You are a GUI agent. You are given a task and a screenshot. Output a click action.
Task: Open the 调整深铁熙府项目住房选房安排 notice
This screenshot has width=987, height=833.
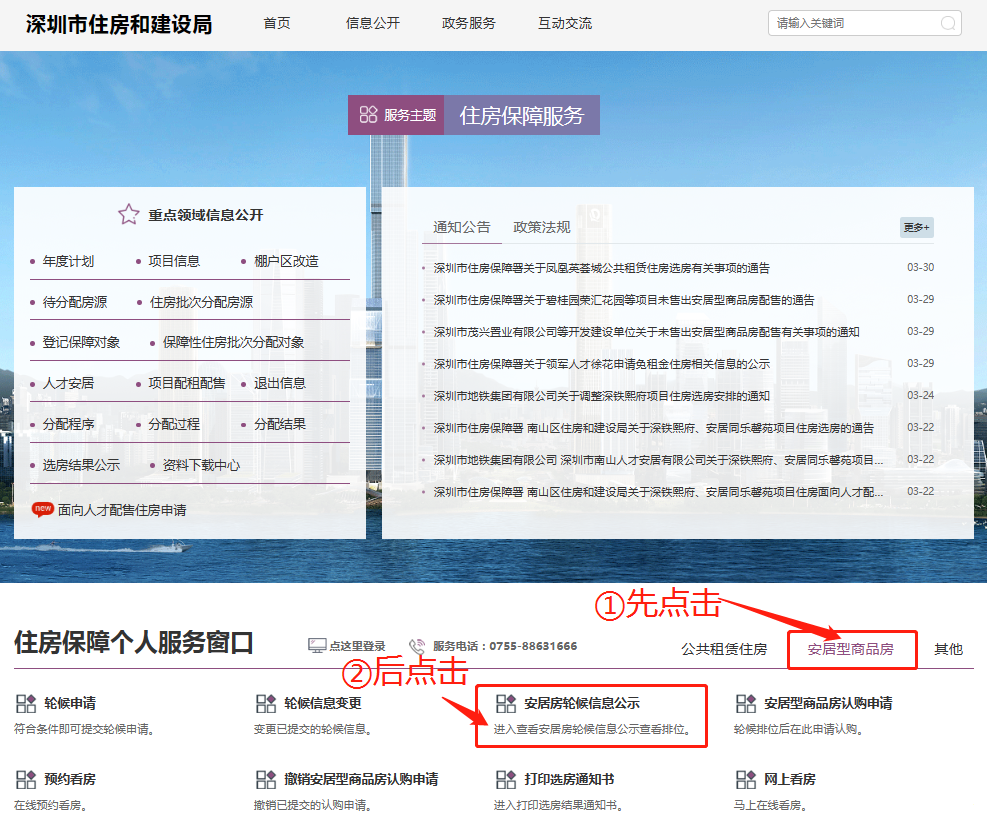click(602, 396)
